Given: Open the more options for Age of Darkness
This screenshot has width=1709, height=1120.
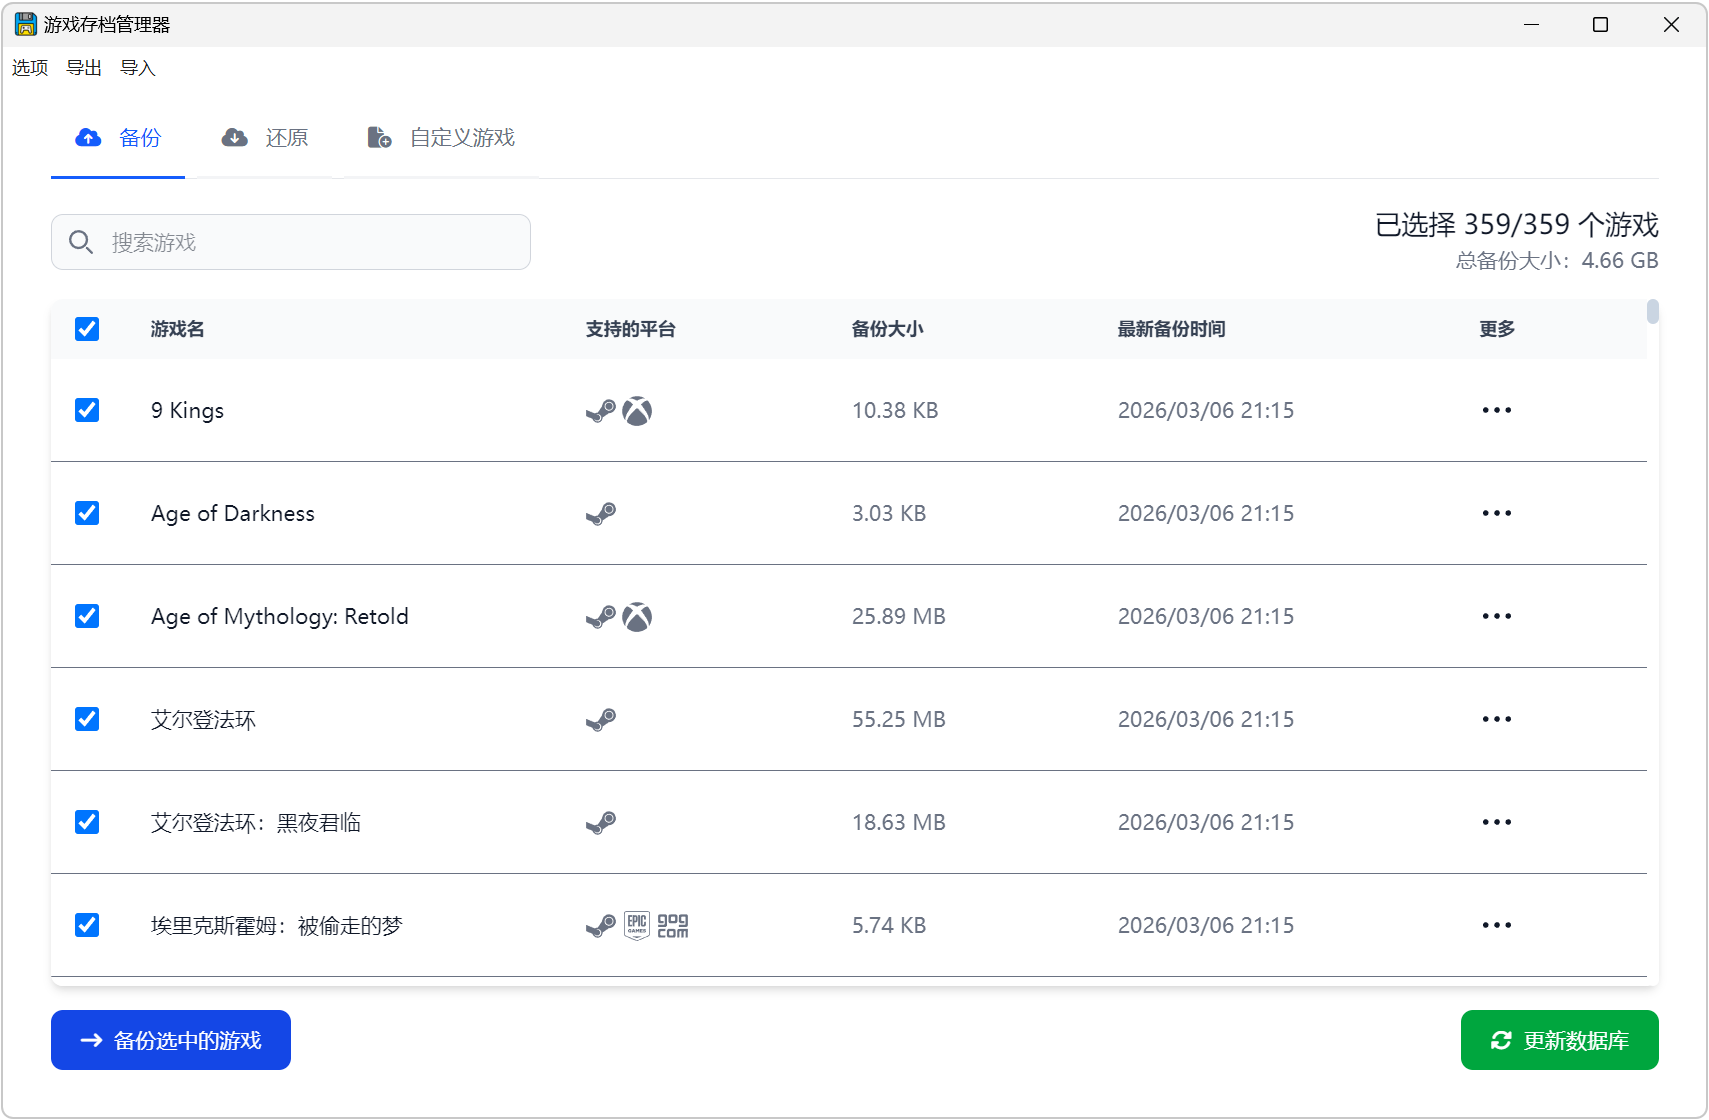Looking at the screenshot, I should pyautogui.click(x=1497, y=513).
